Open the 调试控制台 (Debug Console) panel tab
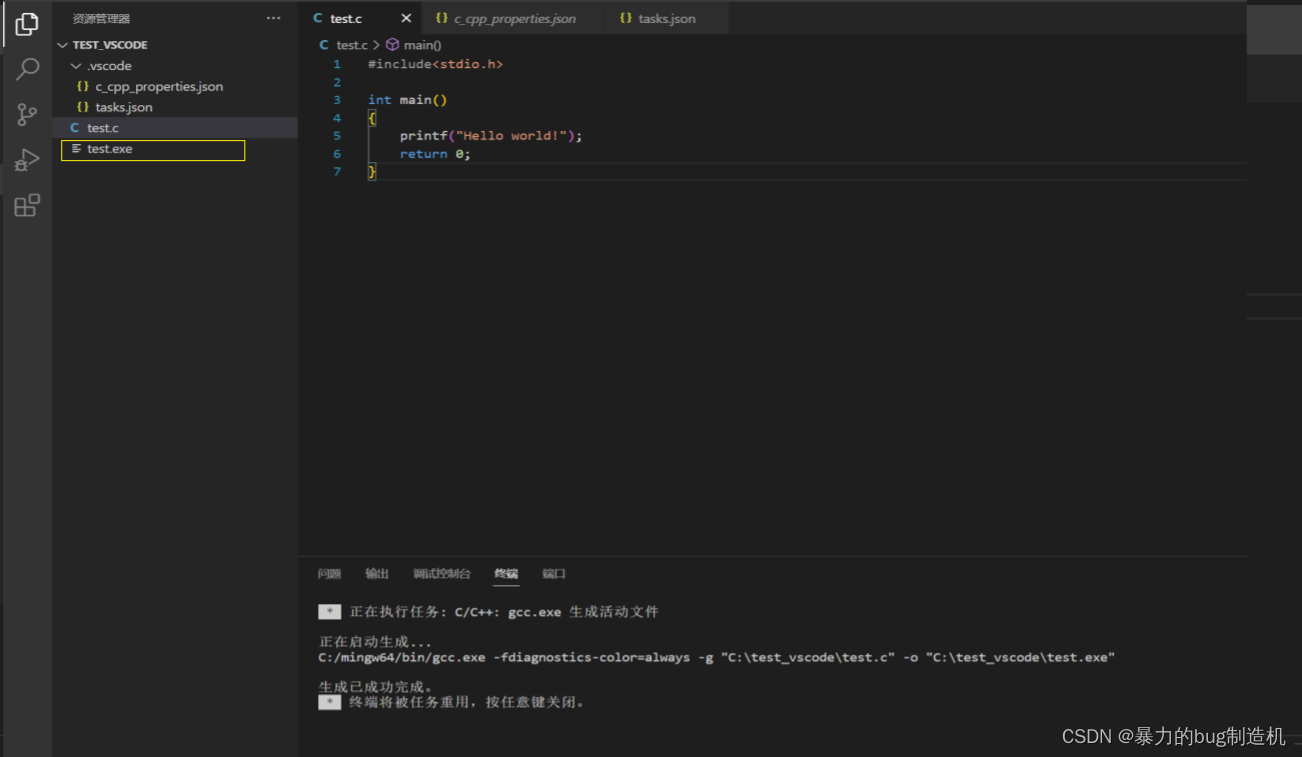The height and width of the screenshot is (757, 1302). click(442, 574)
